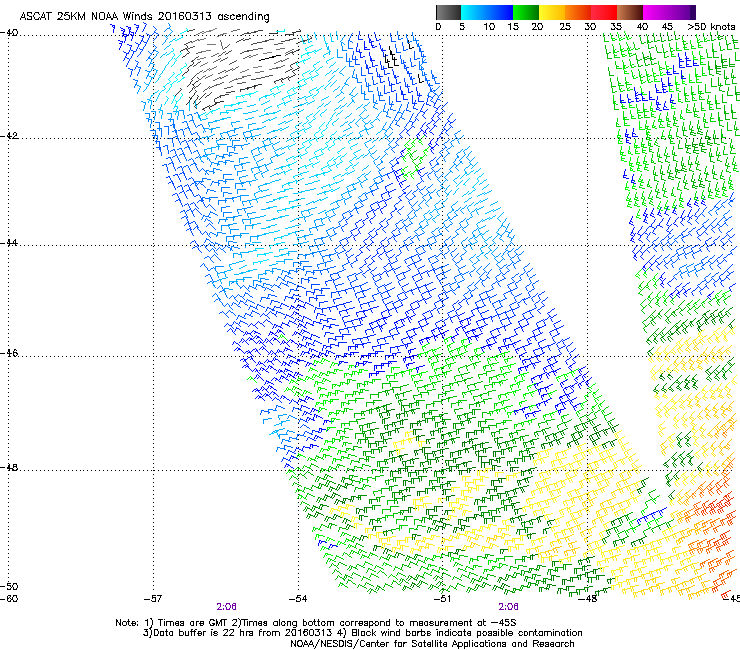Click the red 30-35 knots legend swatch
Image resolution: width=740 pixels, height=650 pixels.
(604, 12)
